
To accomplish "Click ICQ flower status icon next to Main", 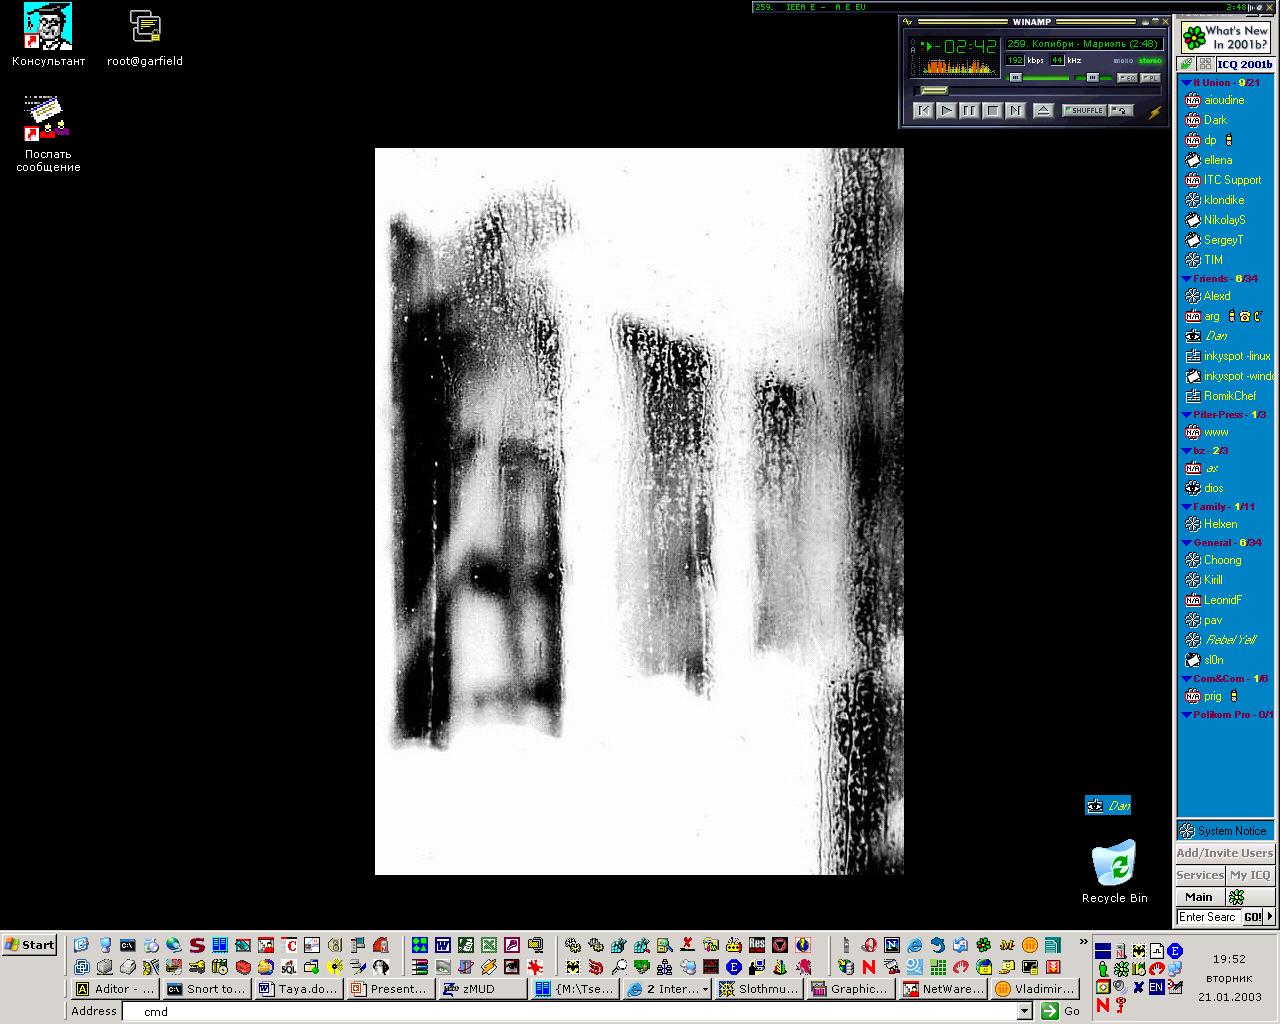I will tap(1237, 897).
